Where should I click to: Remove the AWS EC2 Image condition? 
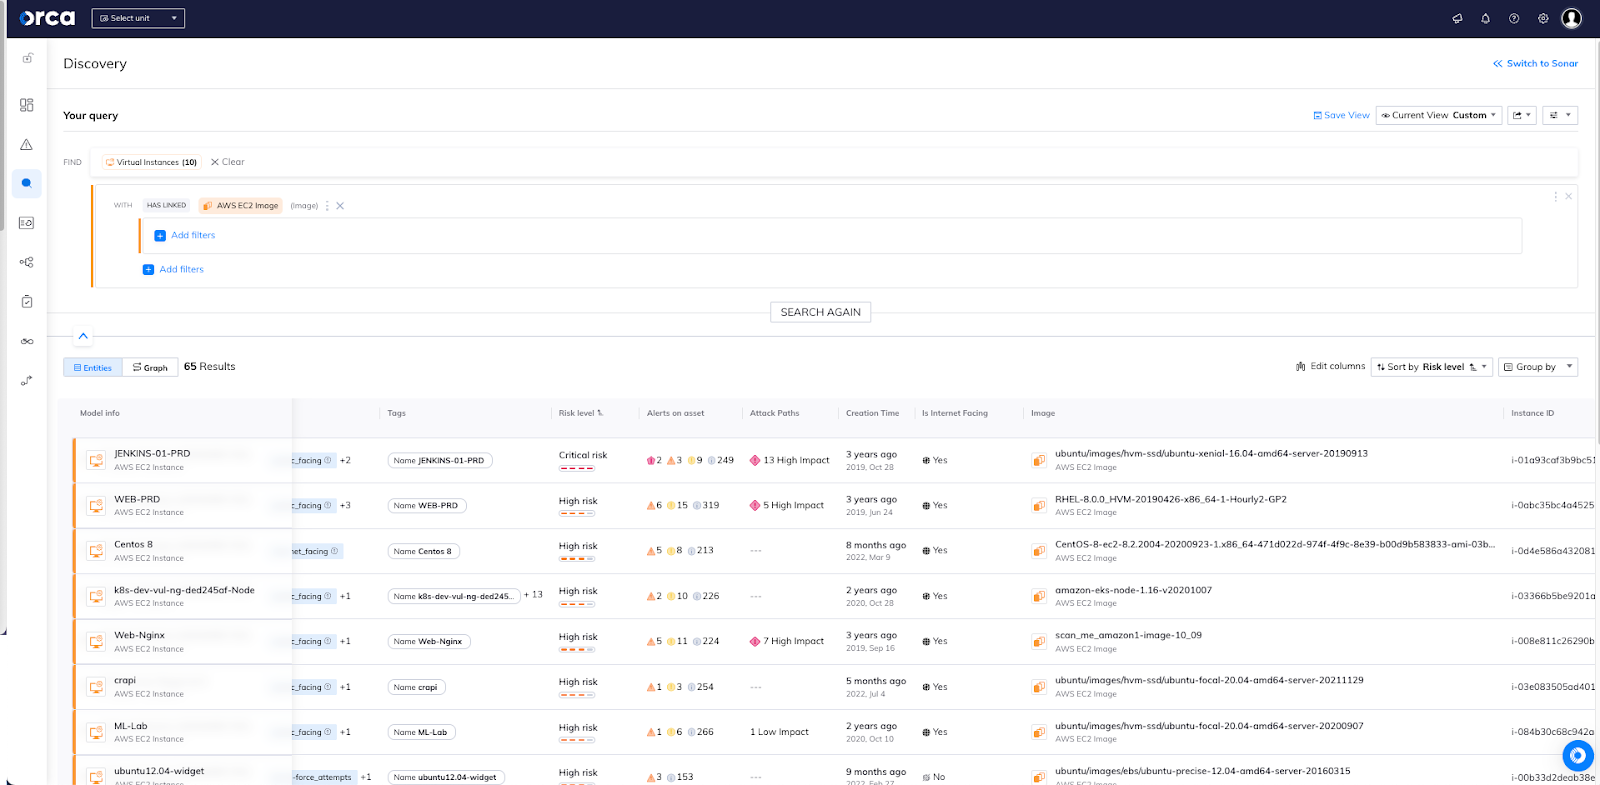340,206
